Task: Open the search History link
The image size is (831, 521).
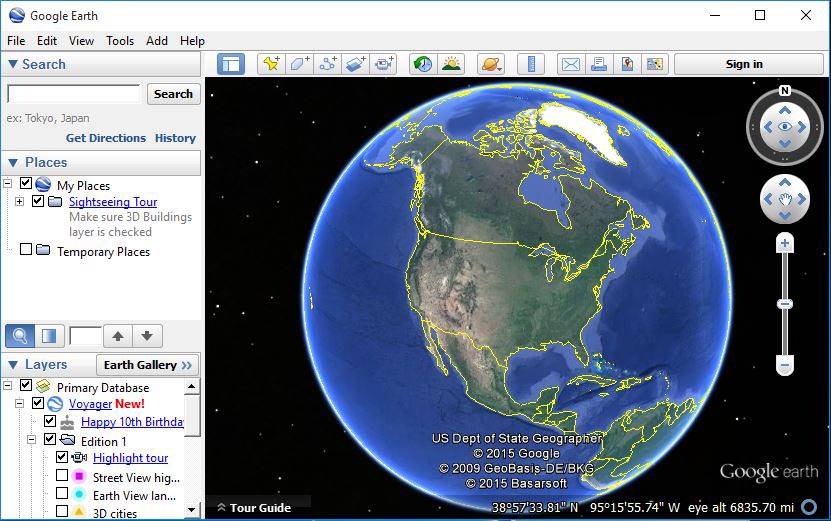Action: [x=175, y=138]
